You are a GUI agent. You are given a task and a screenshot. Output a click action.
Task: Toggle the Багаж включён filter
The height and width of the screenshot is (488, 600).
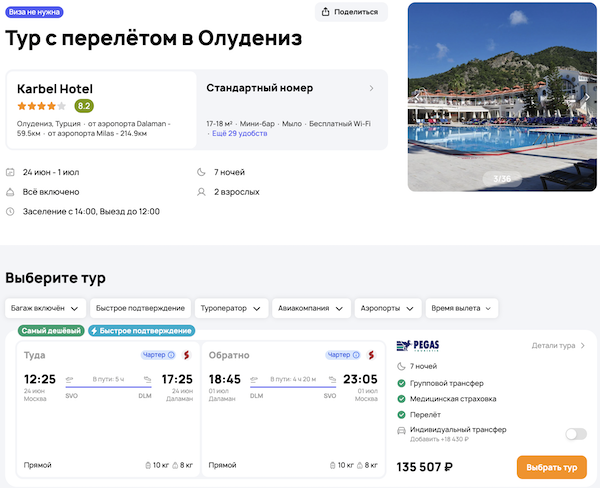(44, 308)
